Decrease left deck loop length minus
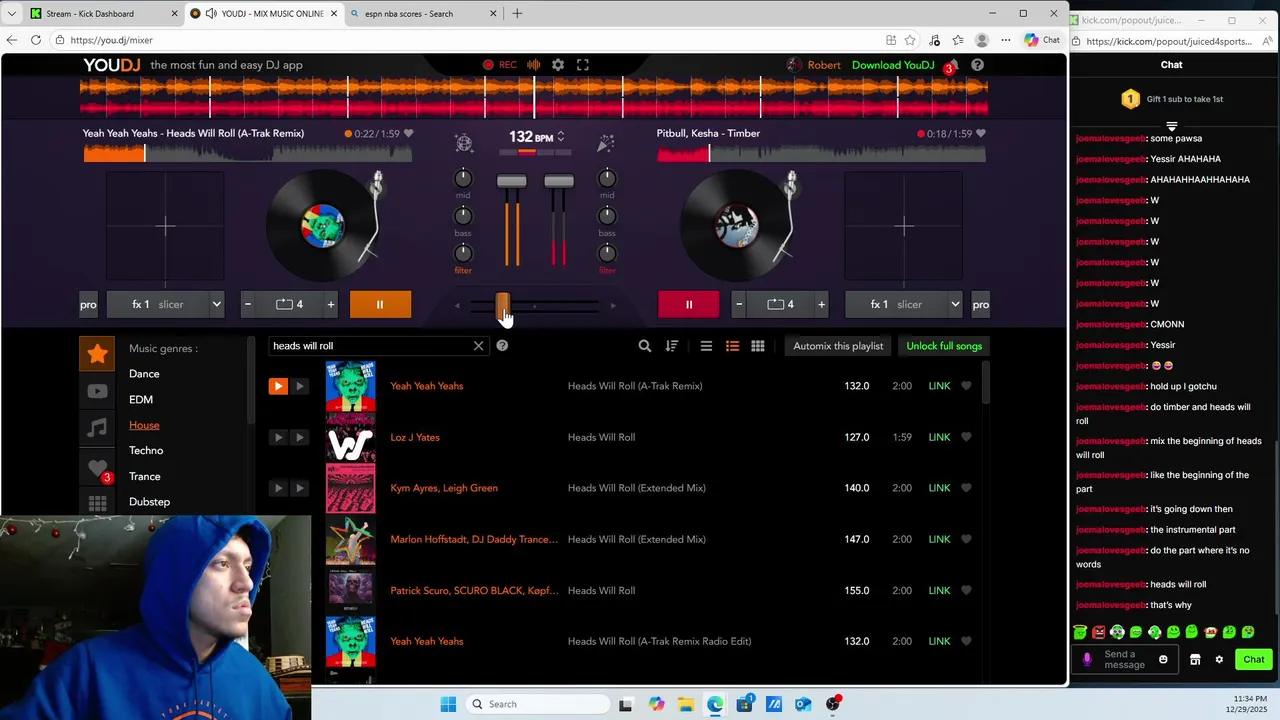 tap(247, 304)
